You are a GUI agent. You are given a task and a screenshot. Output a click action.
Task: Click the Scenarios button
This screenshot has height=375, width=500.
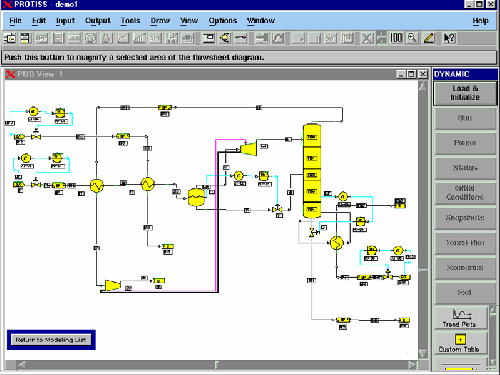pos(465,268)
